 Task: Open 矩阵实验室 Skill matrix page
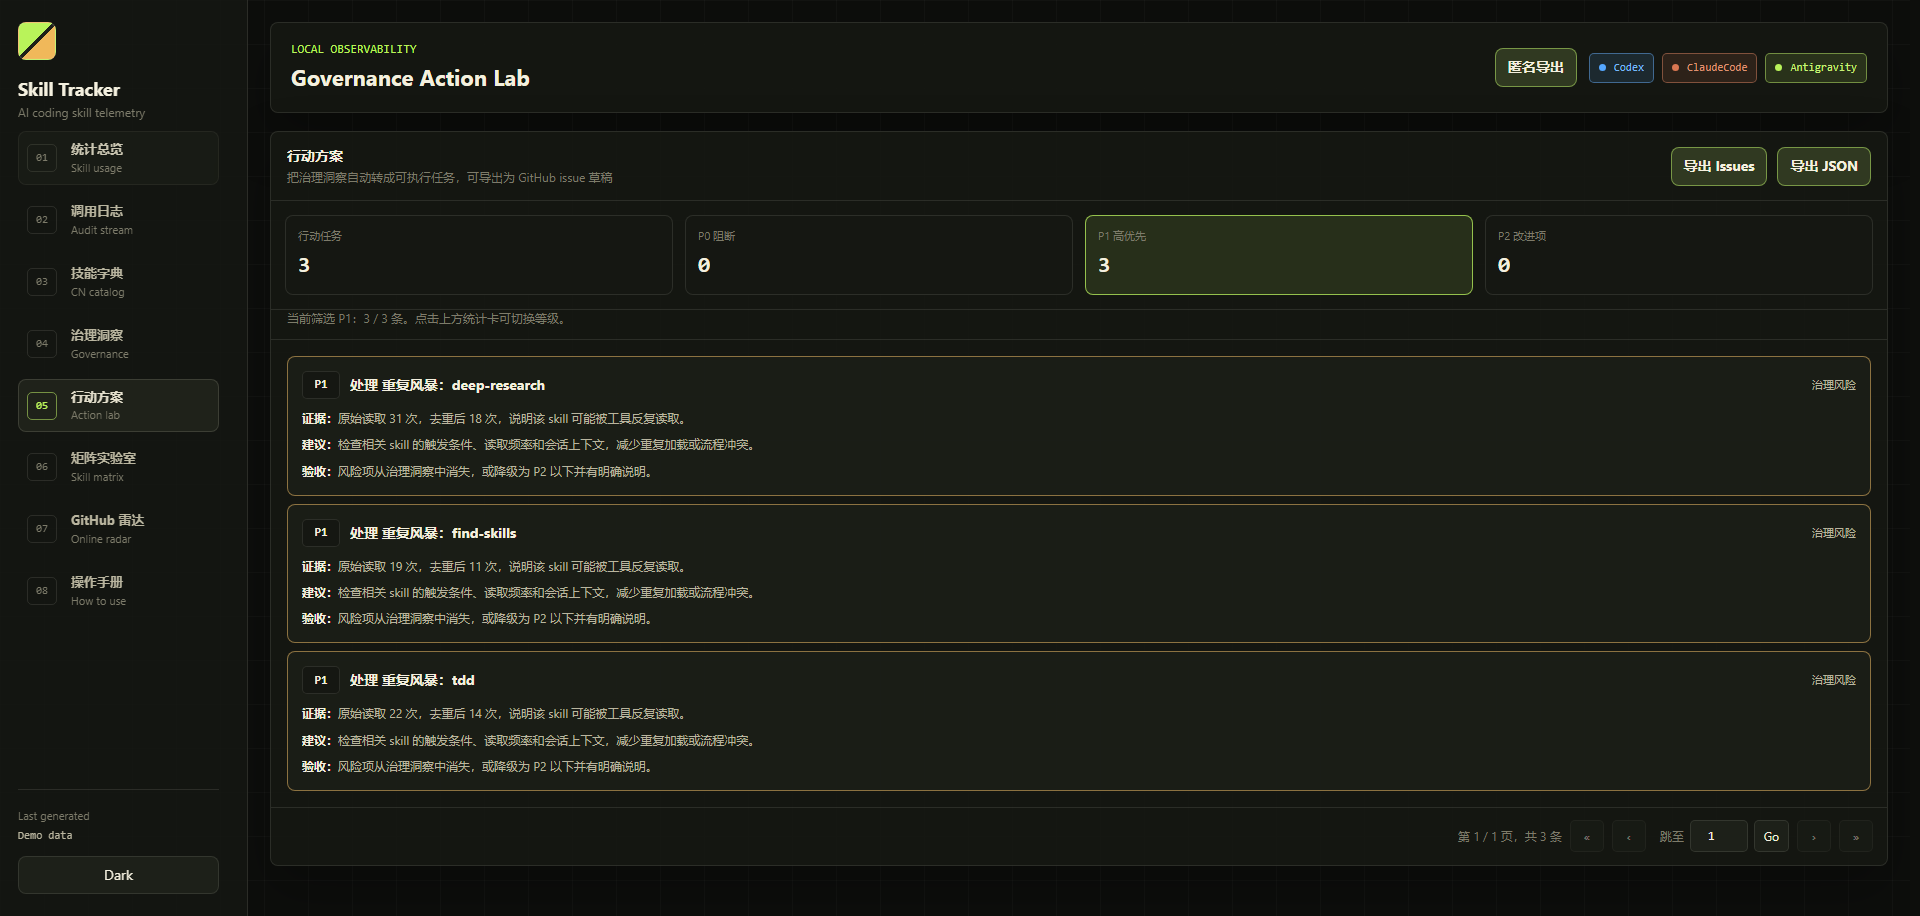tap(118, 467)
